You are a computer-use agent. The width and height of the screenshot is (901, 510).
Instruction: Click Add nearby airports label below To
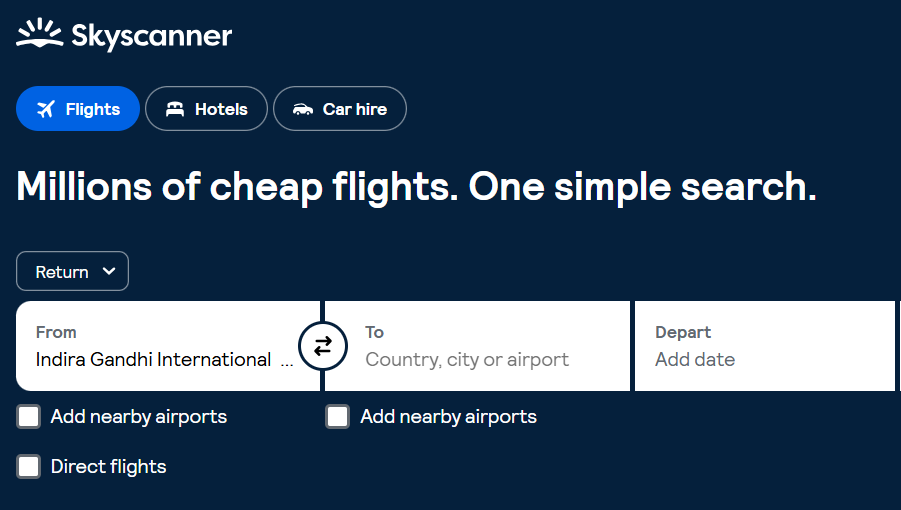click(448, 417)
